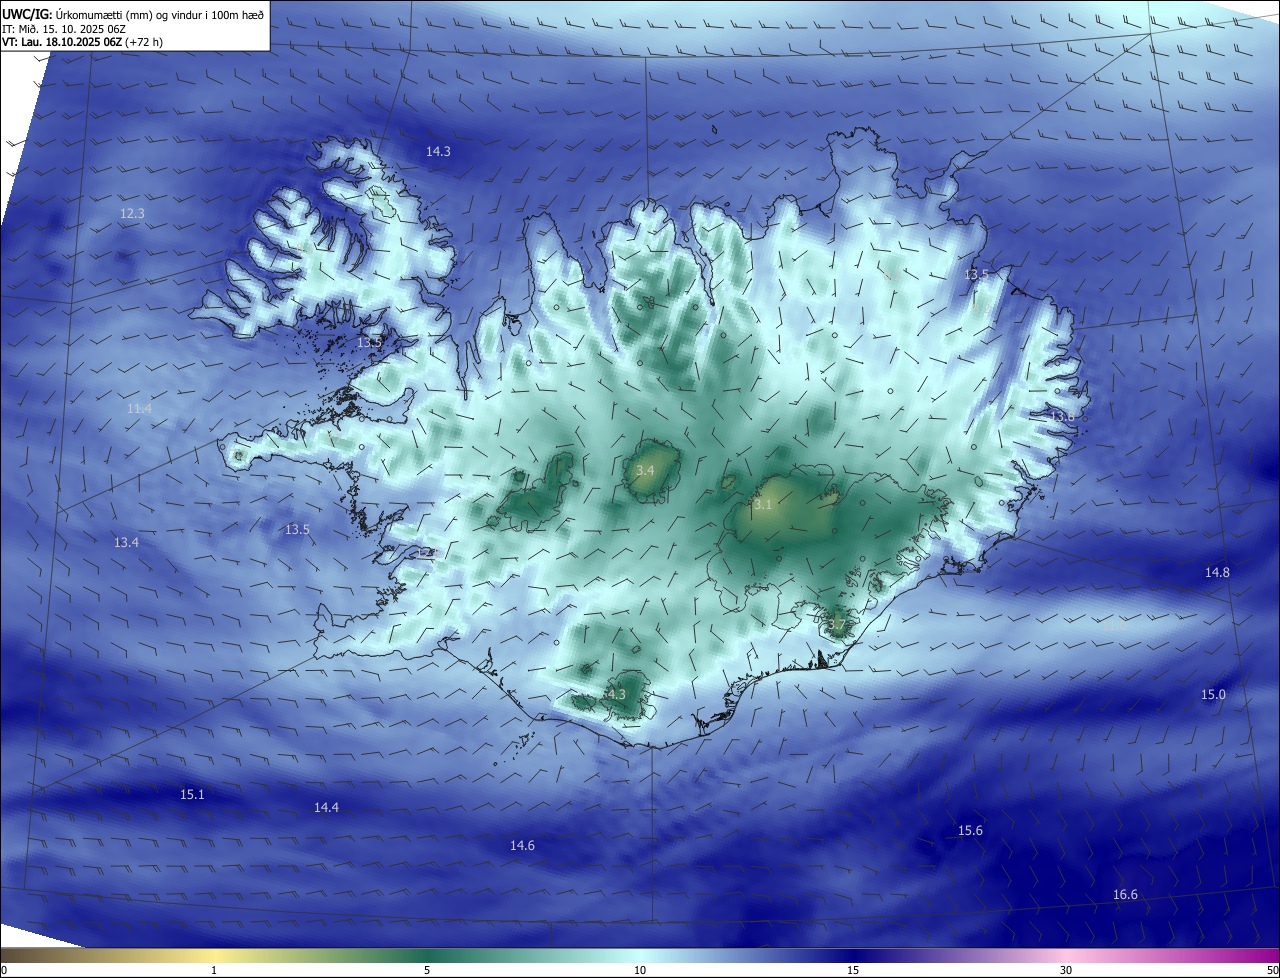This screenshot has width=1280, height=978.
Task: Click the header title 'UWC/IG: Úrkomumætti (mm) og vindur í 100m hæð'
Action: [x=134, y=14]
